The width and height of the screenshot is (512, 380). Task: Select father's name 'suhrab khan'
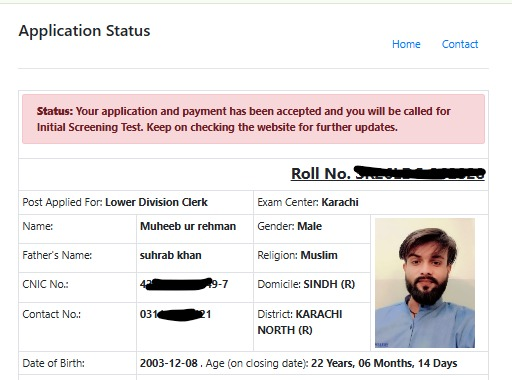(170, 255)
